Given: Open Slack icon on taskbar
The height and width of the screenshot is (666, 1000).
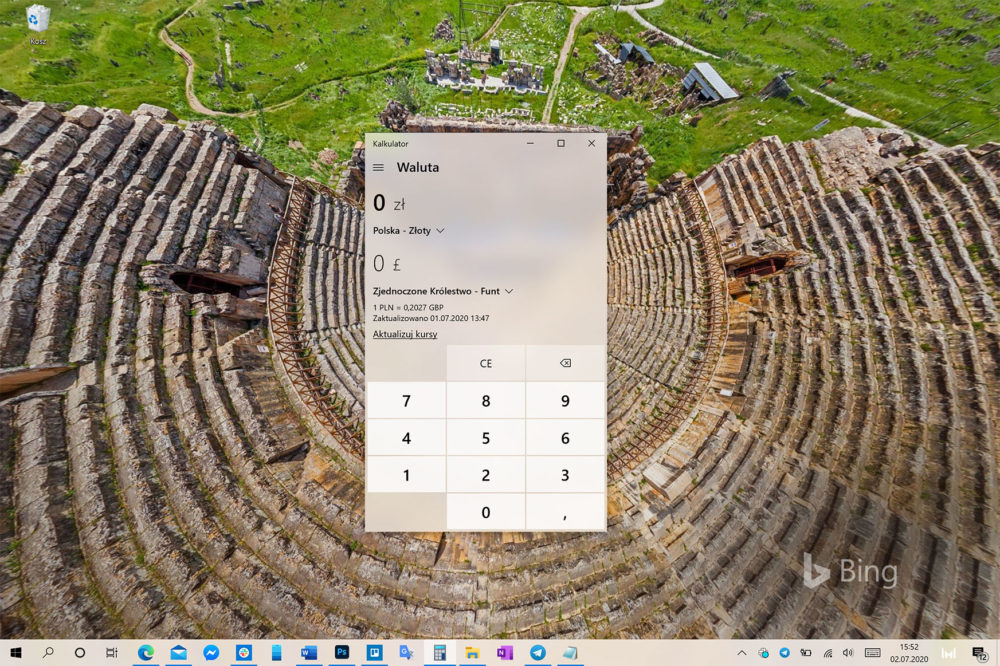Looking at the screenshot, I should tap(244, 653).
